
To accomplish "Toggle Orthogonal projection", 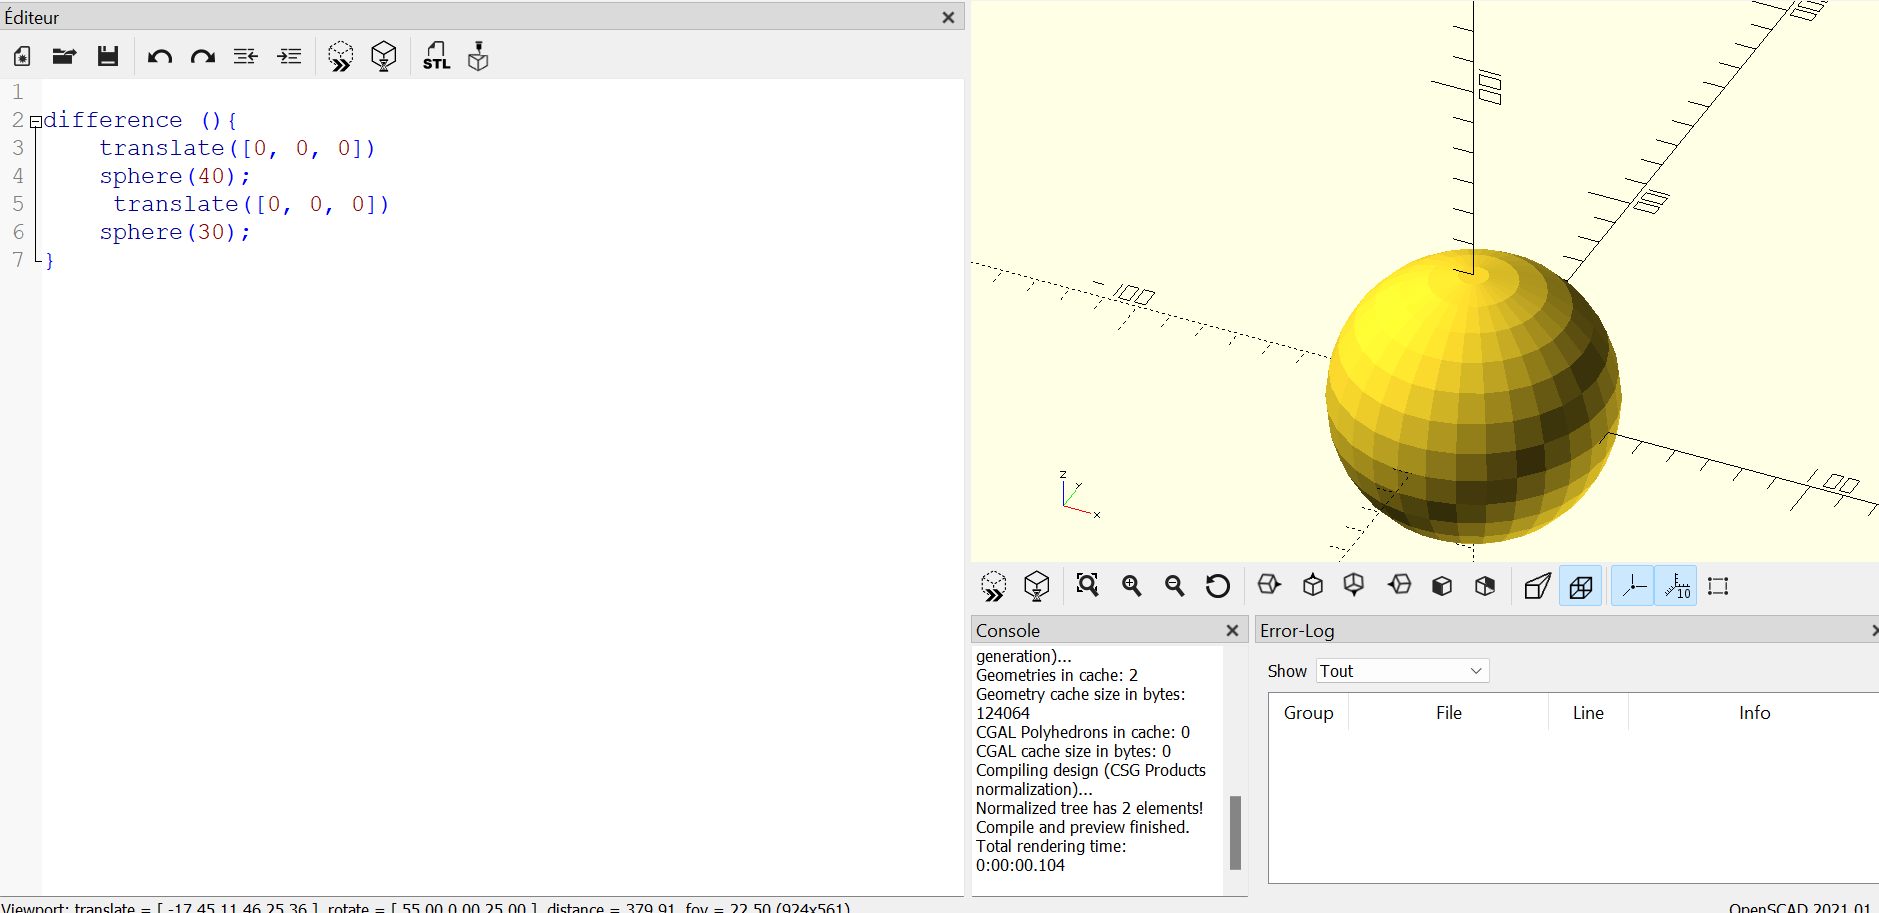I will click(1581, 586).
